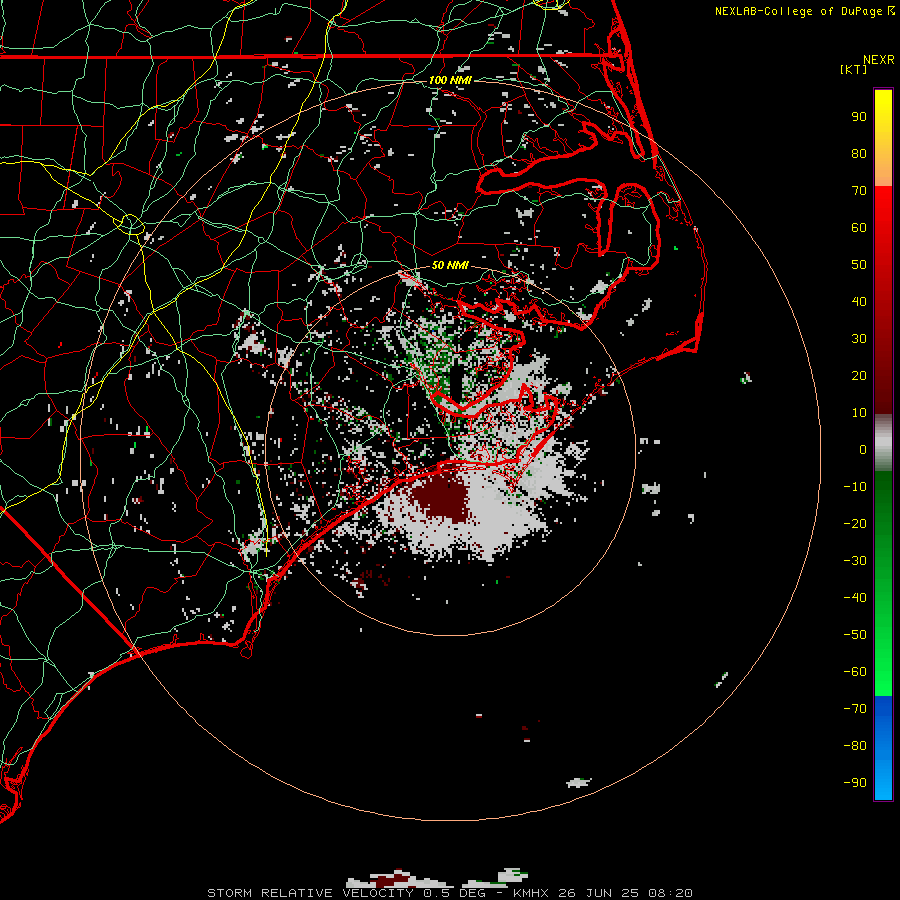Click the KMHX station ID in caption
This screenshot has height=900, width=900.
click(530, 893)
